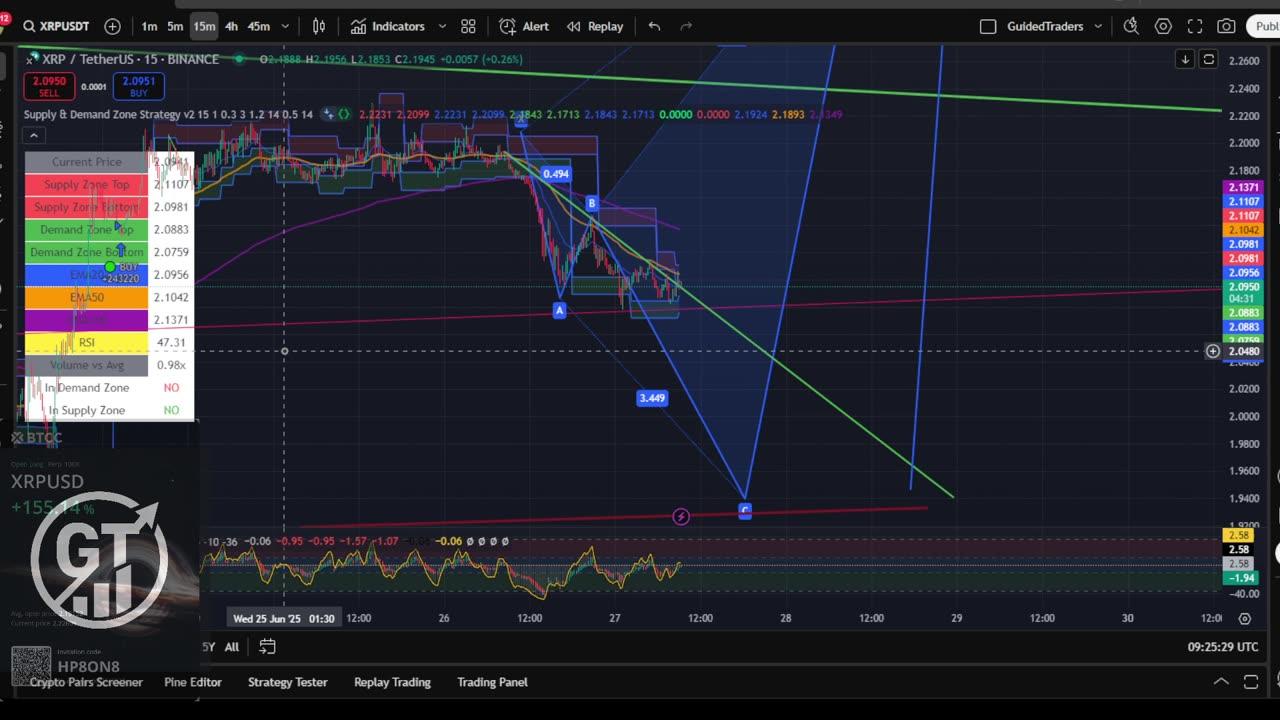The width and height of the screenshot is (1280, 720).
Task: Open the Pine Editor tab
Action: [x=193, y=682]
